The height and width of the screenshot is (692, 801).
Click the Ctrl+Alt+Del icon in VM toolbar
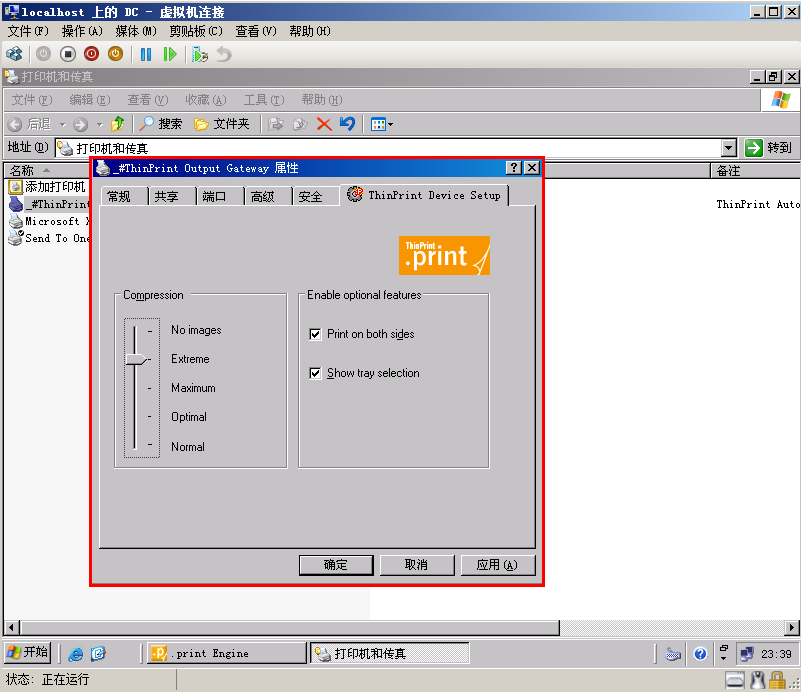point(14,54)
